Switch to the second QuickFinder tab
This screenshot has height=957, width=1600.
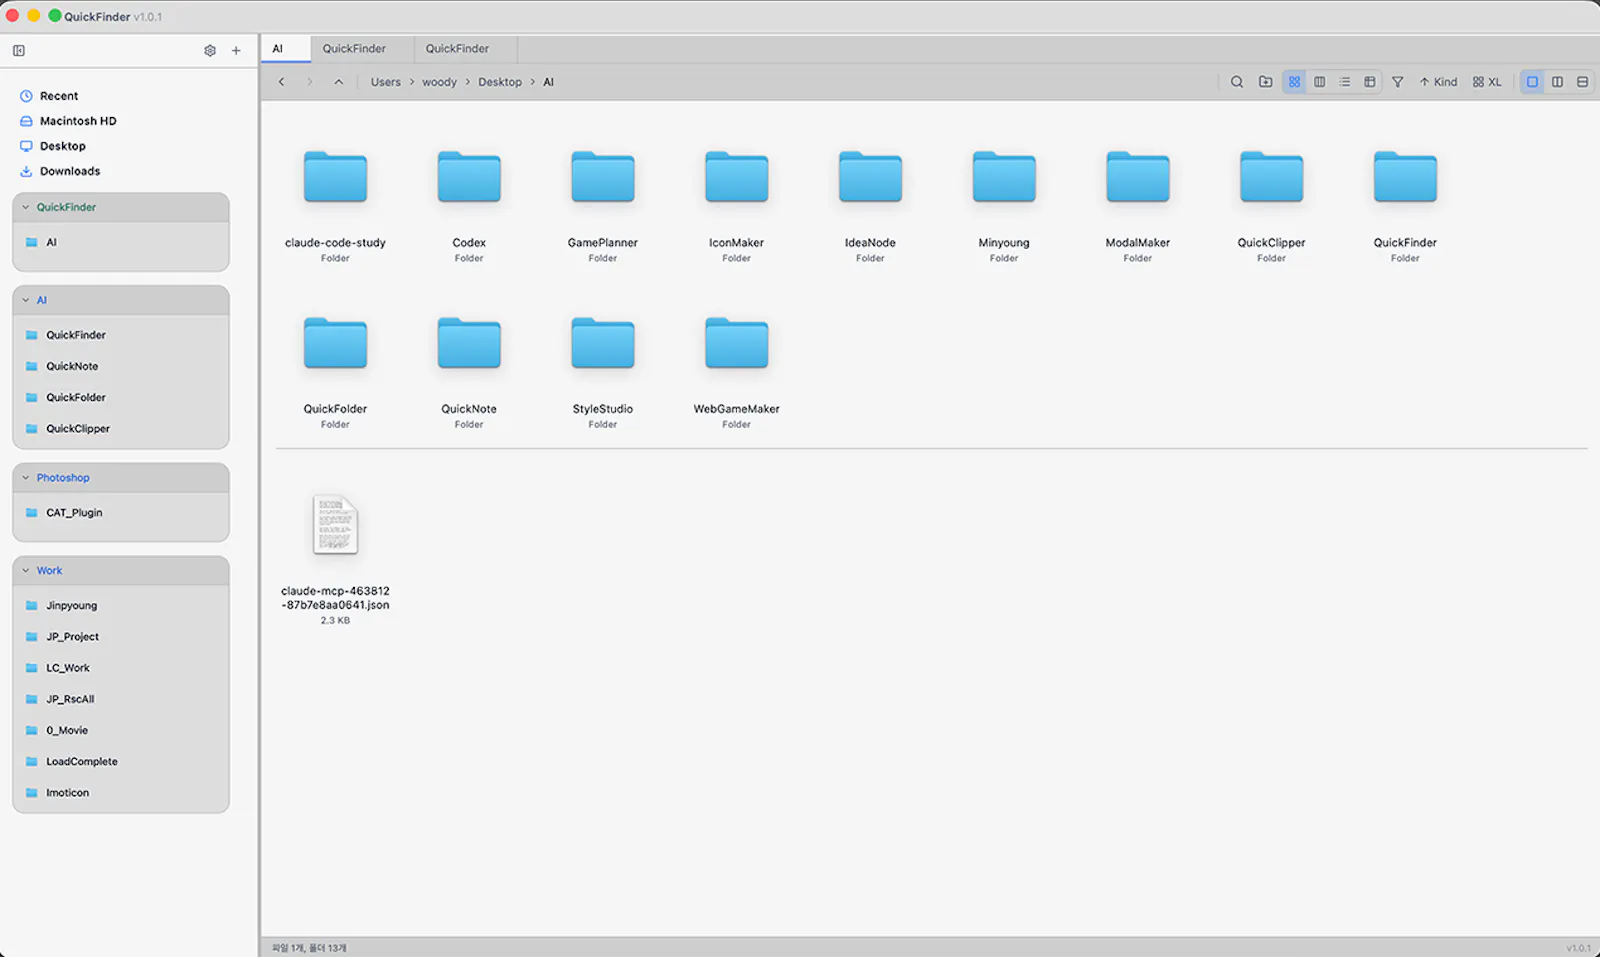466,48
